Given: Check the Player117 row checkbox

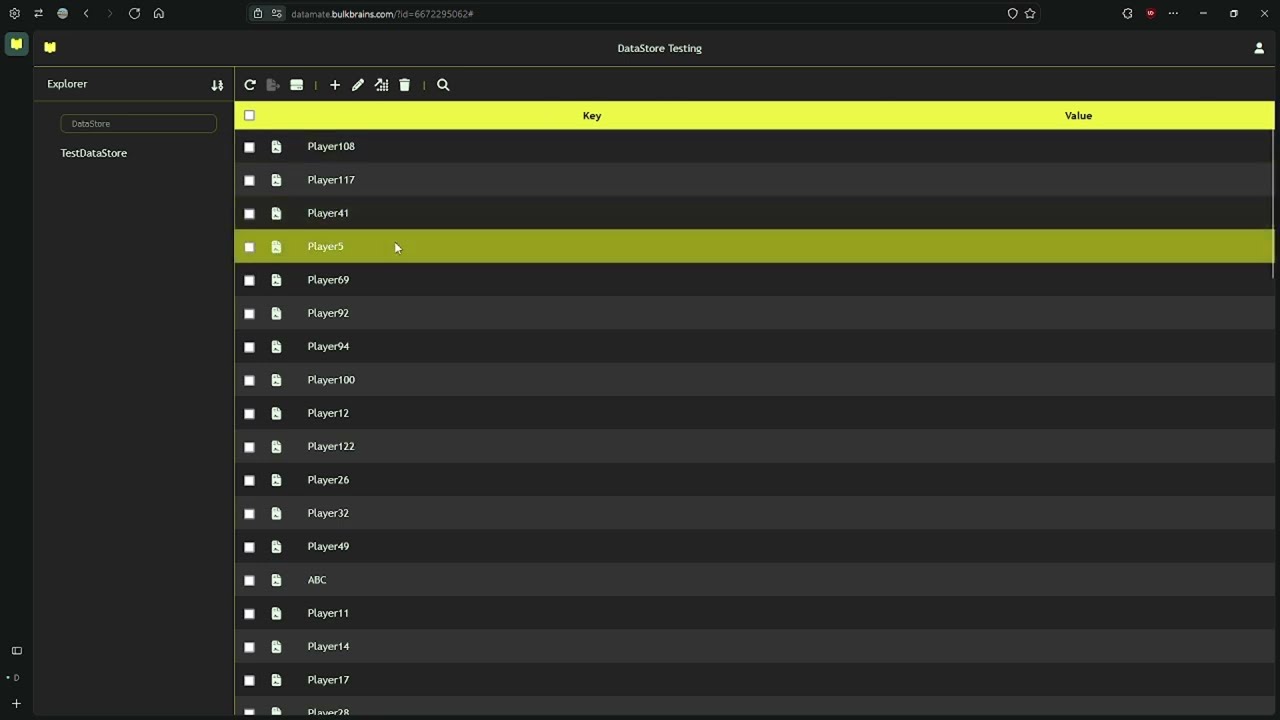Looking at the screenshot, I should tap(249, 180).
